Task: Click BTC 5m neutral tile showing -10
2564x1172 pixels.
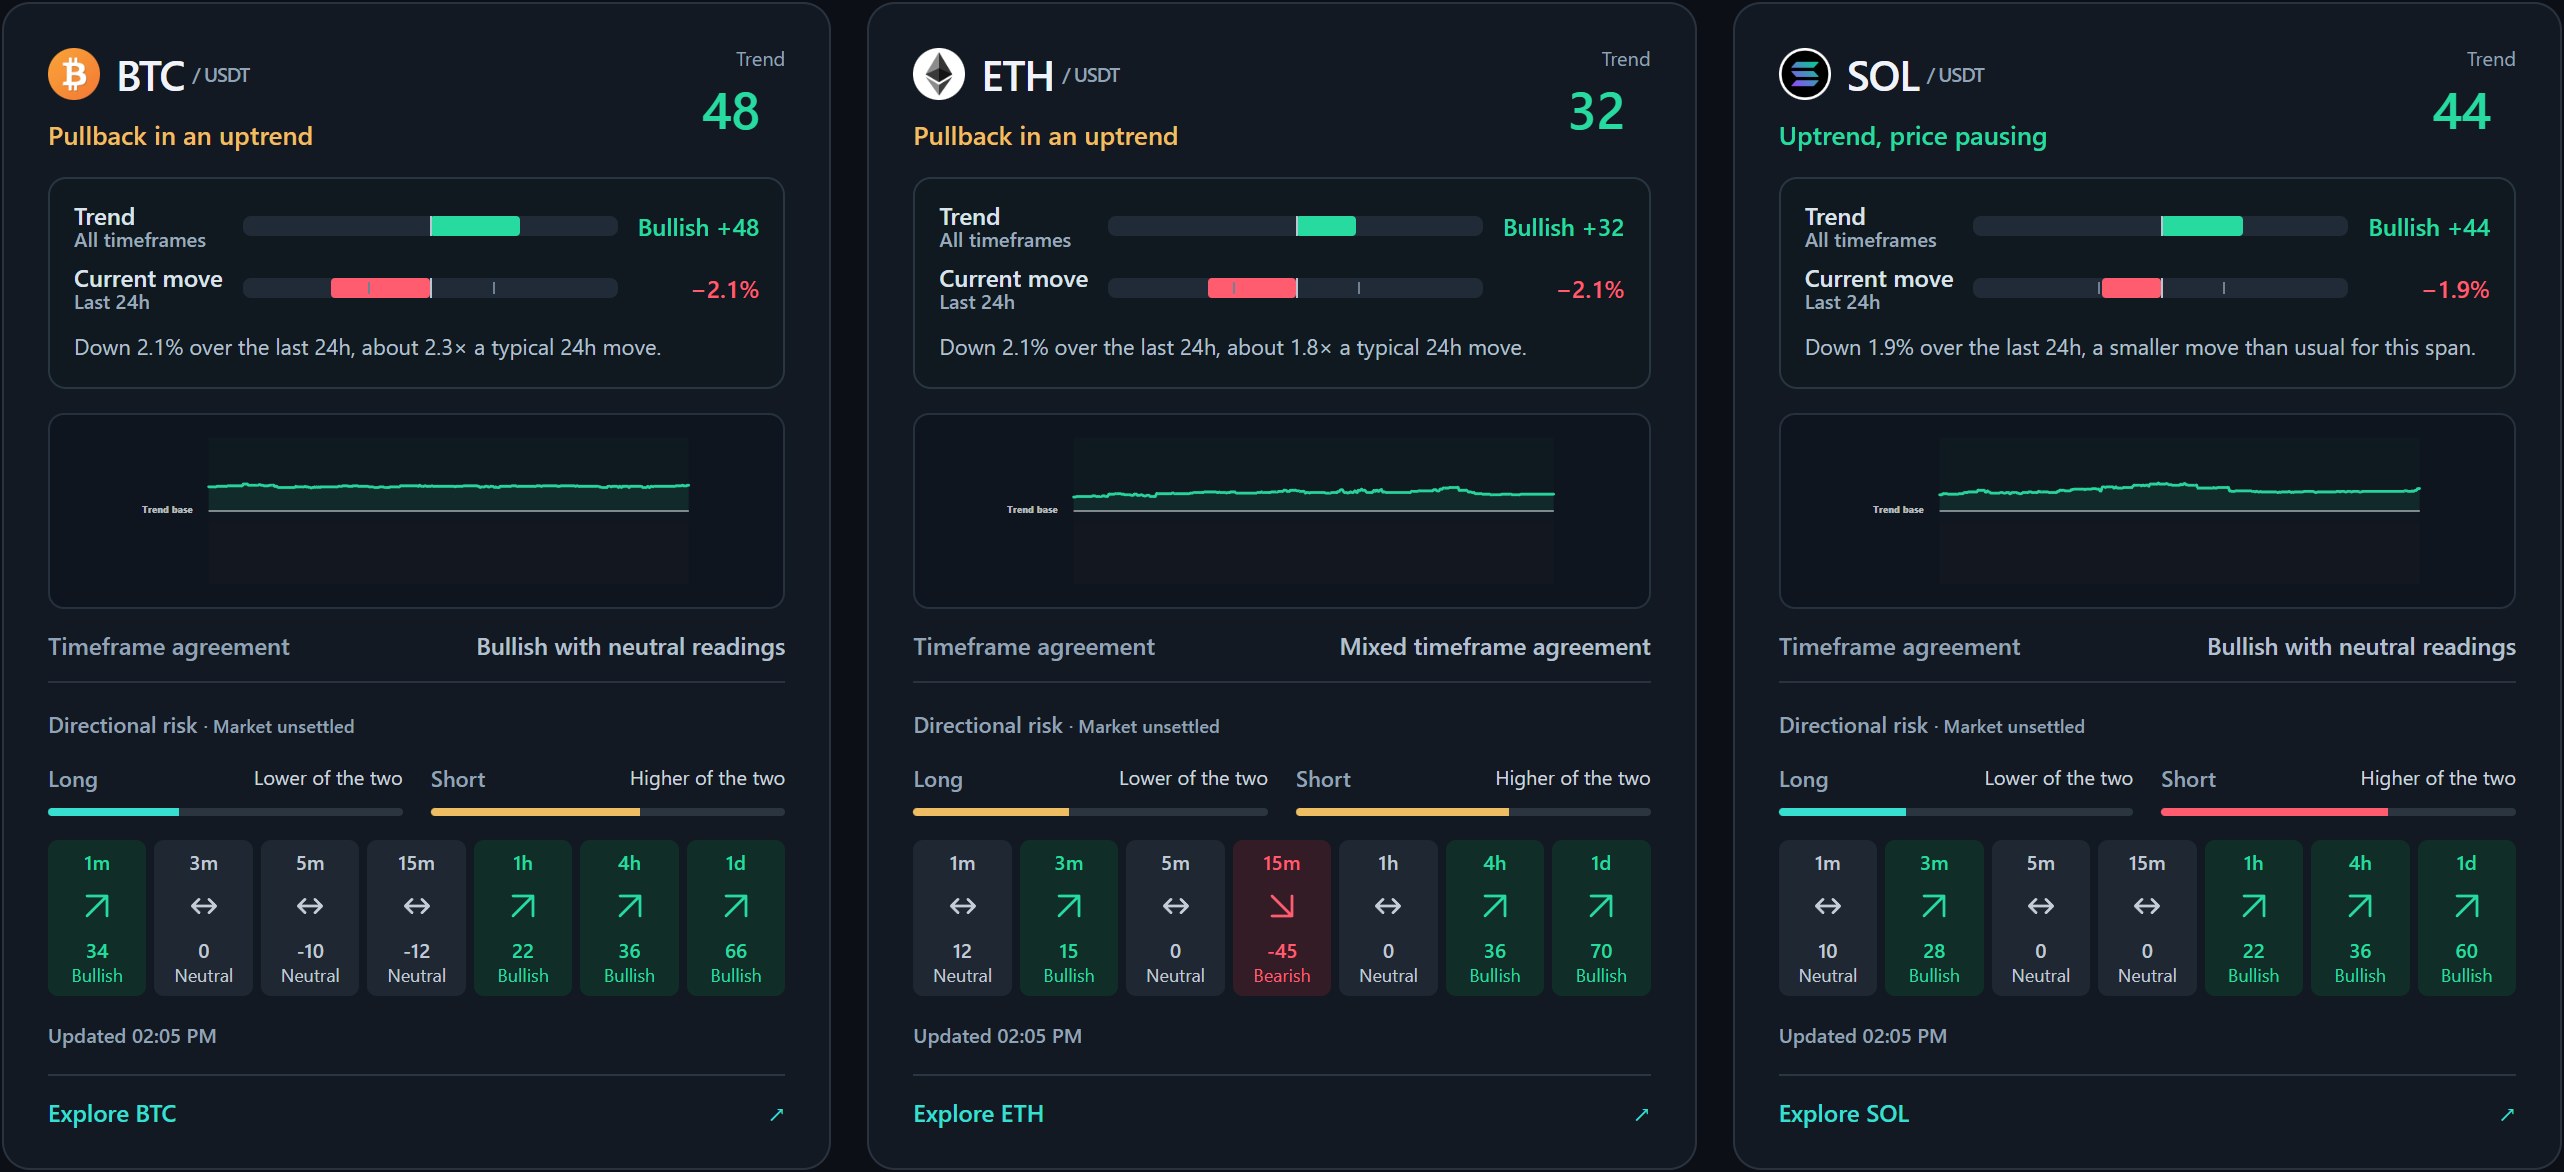Action: click(x=310, y=918)
